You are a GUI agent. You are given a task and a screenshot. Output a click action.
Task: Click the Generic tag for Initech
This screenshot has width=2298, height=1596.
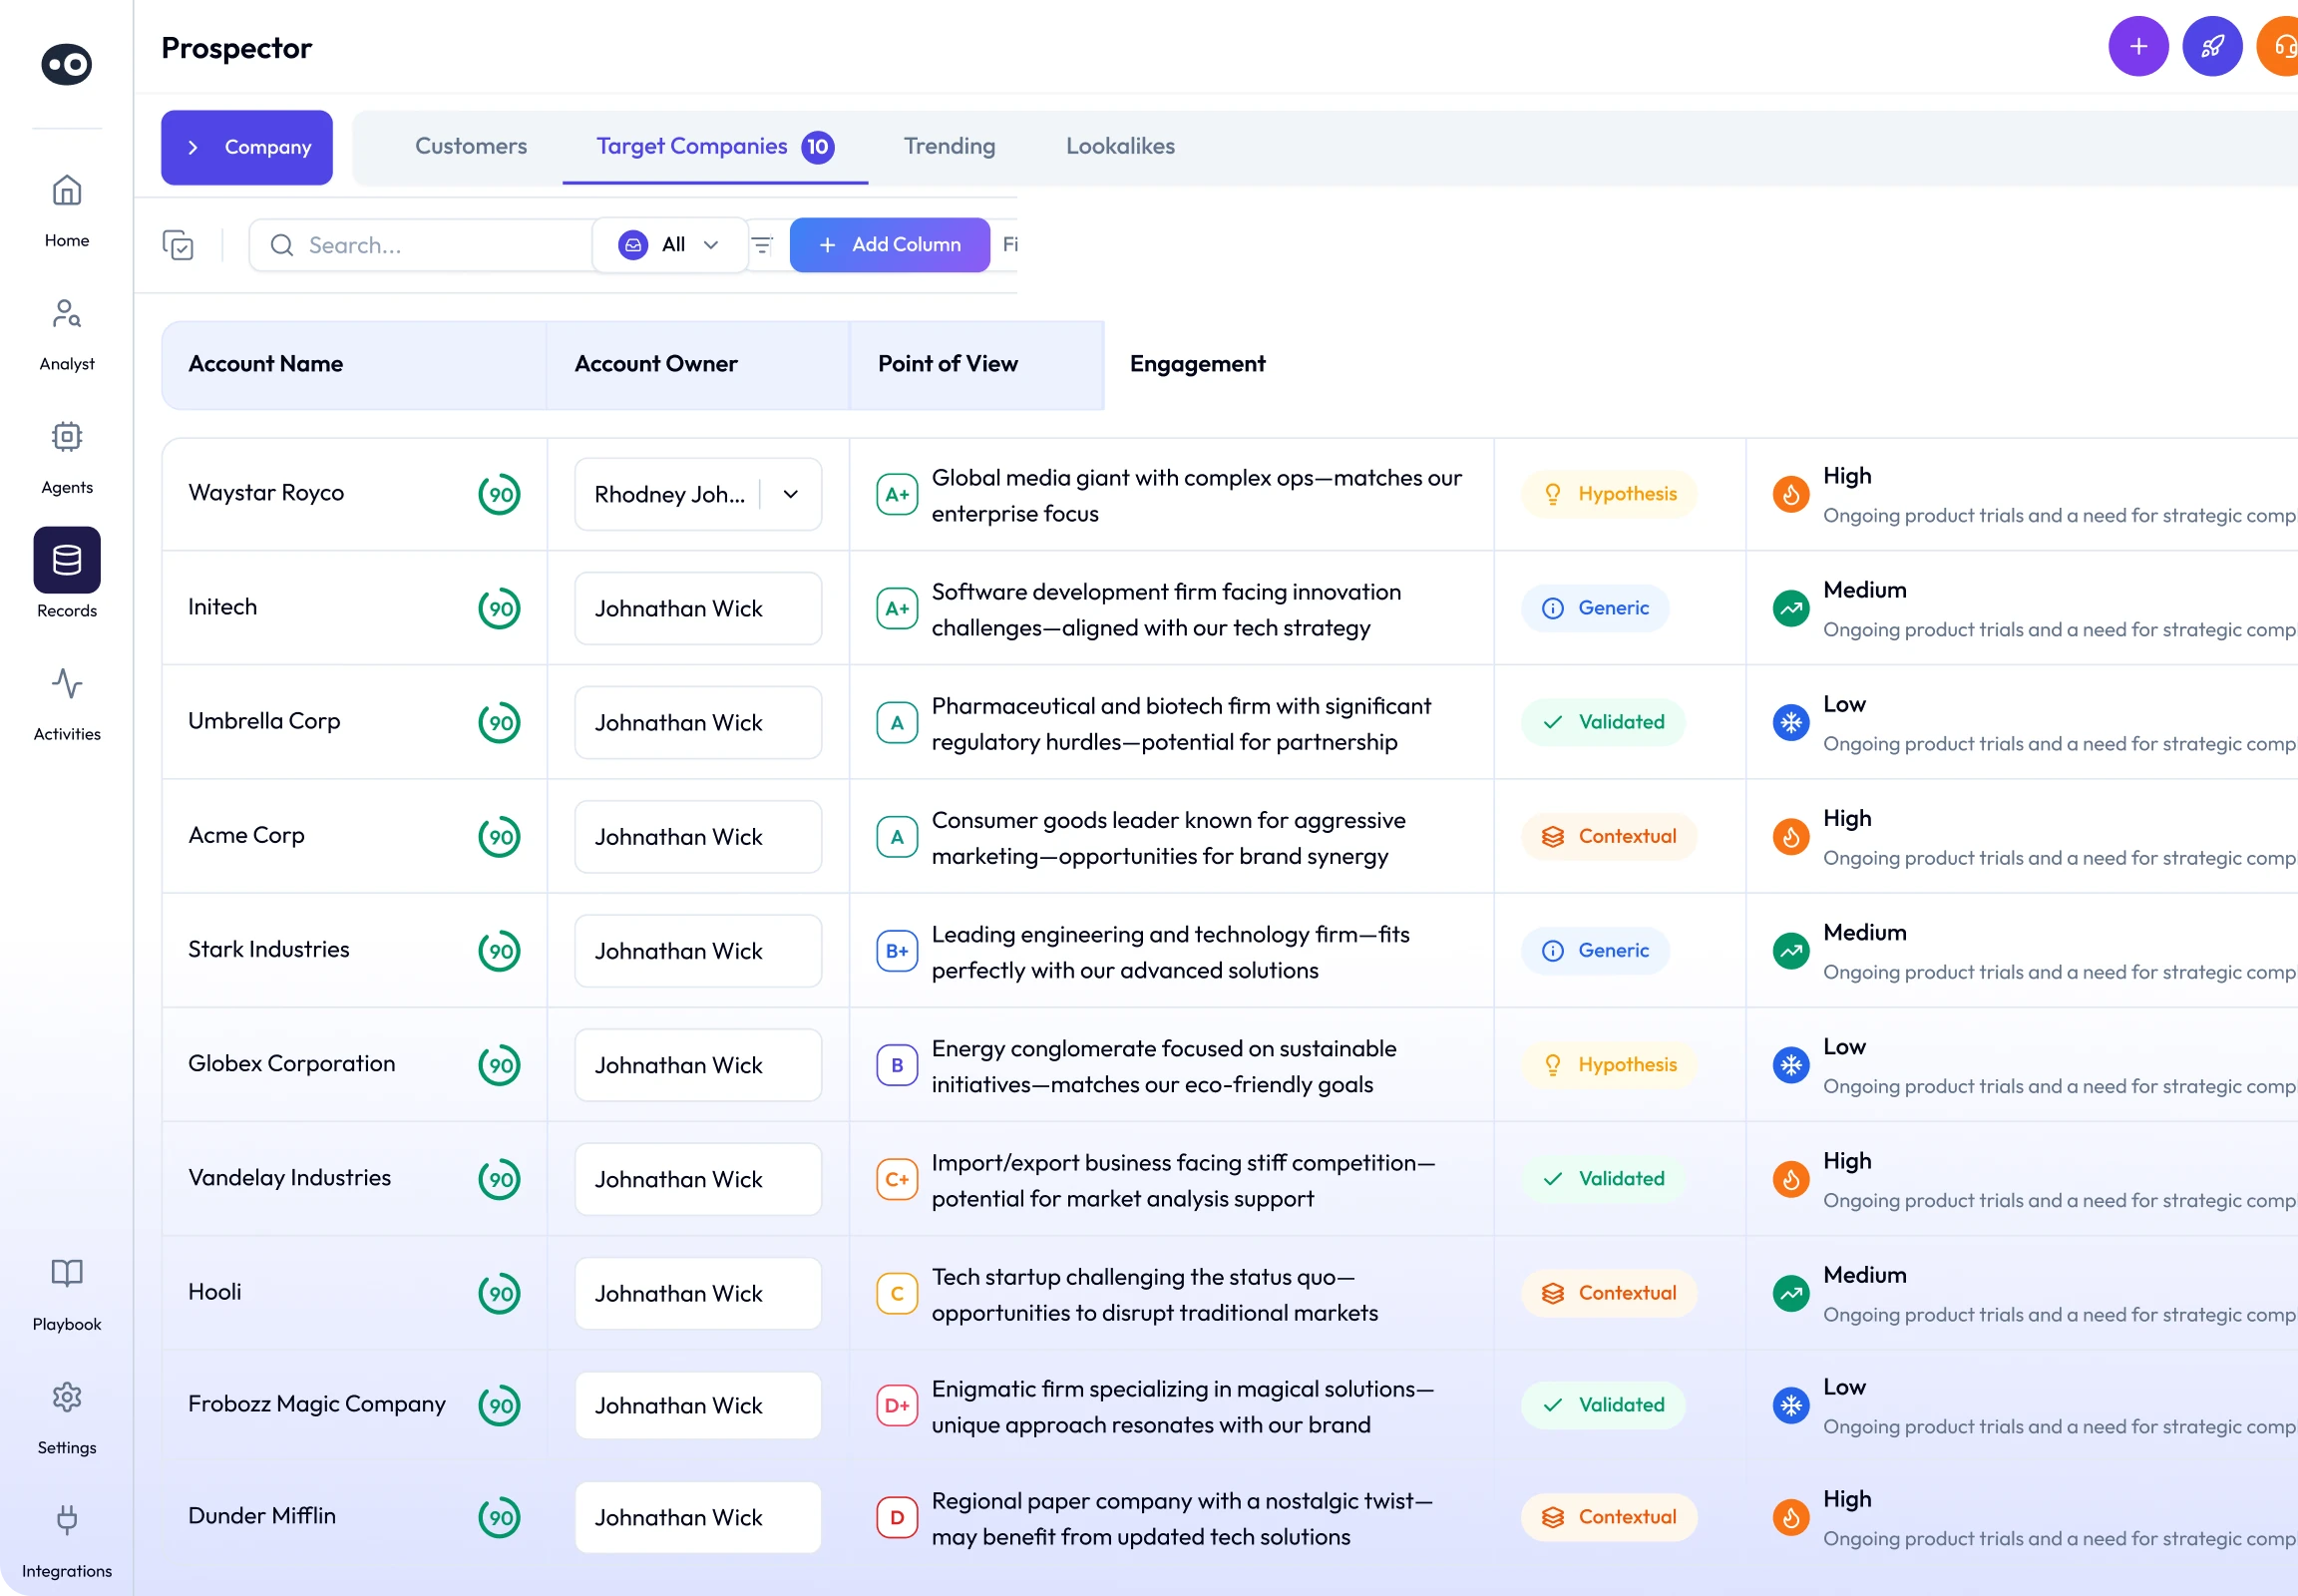click(1595, 608)
